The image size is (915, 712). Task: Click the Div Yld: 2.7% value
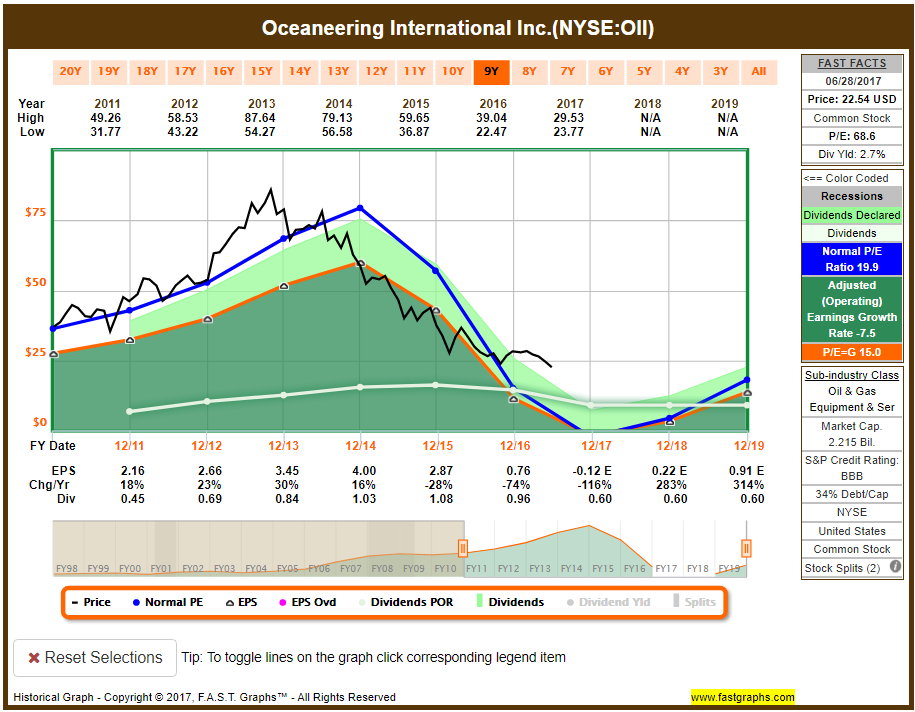(x=851, y=155)
